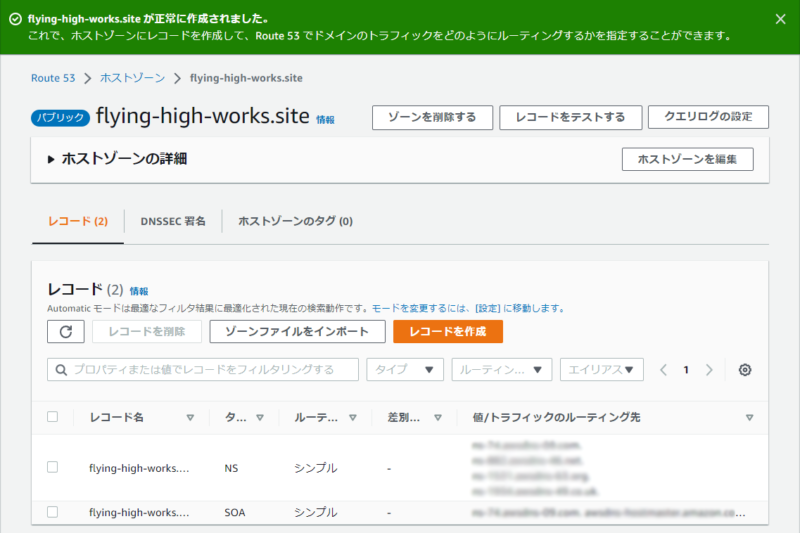
Task: Focus the record filter search field
Action: [x=203, y=370]
